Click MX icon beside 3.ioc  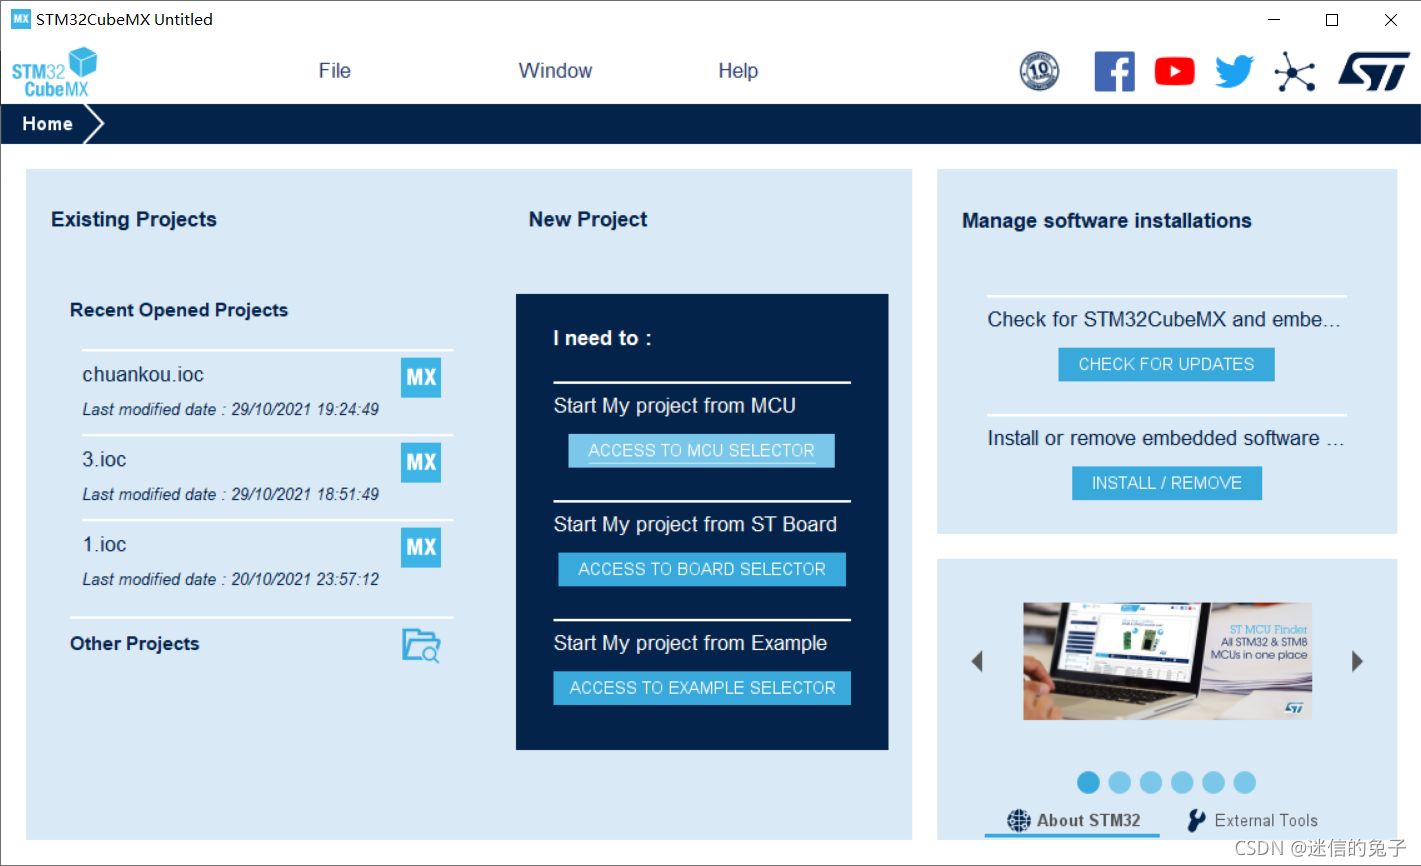421,462
